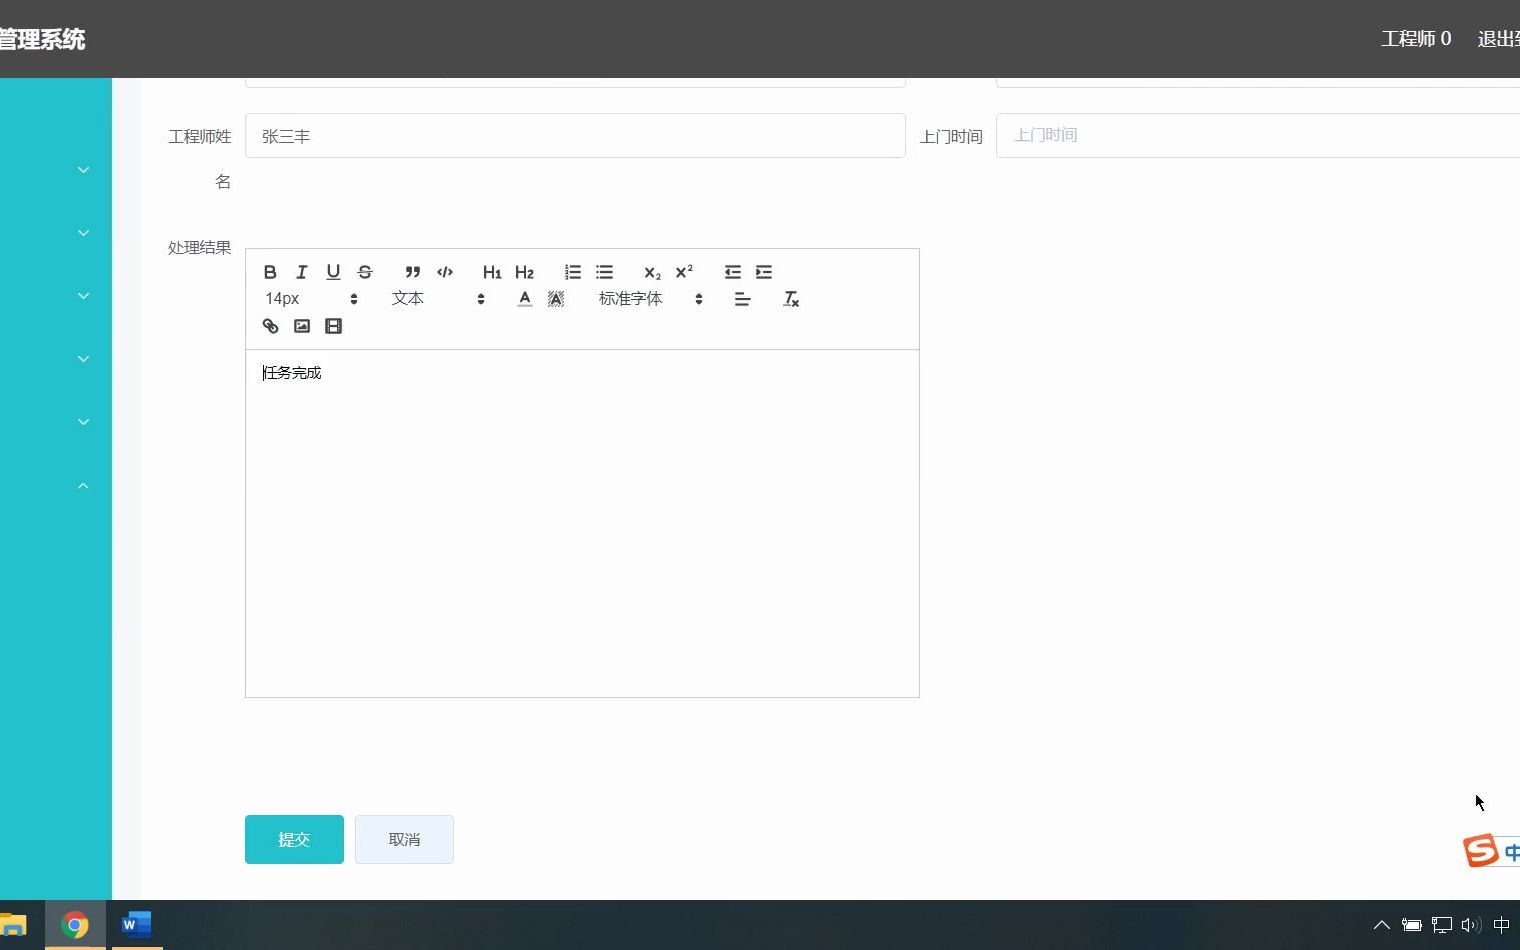
Task: Show hidden system tray icons
Action: pos(1382,925)
